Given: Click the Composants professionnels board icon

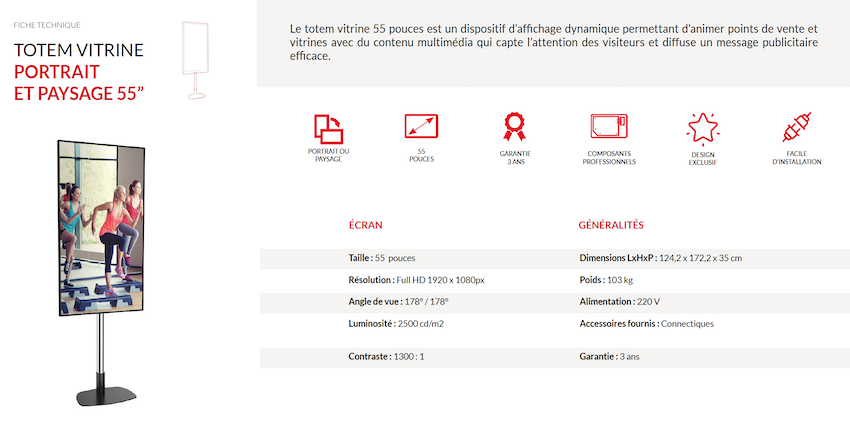Looking at the screenshot, I should [x=609, y=126].
